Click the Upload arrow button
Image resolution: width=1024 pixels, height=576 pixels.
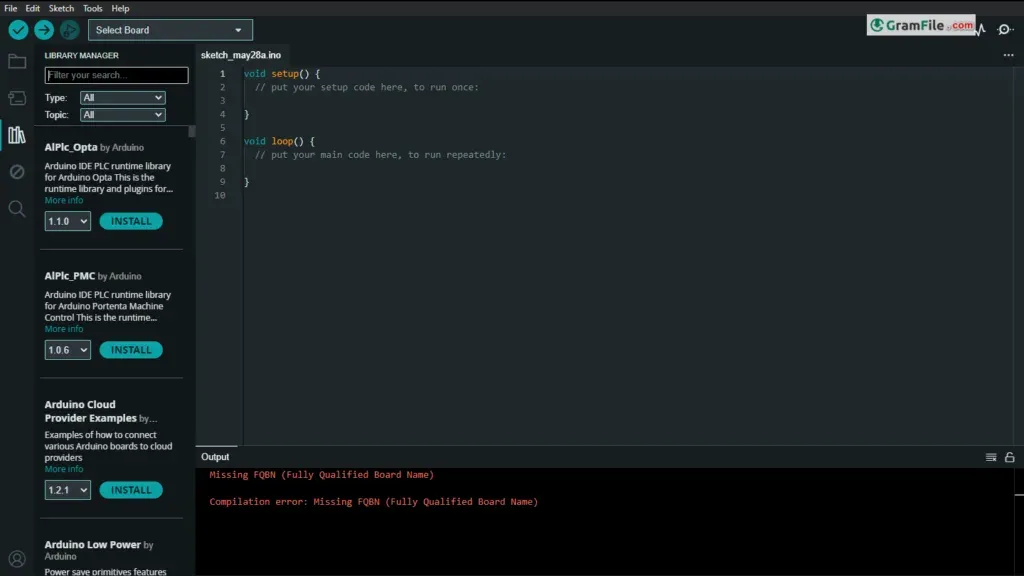44,30
